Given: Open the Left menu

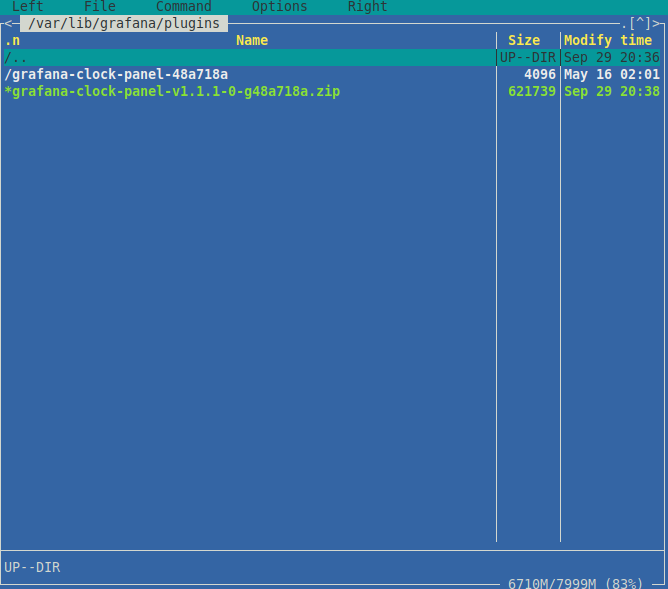Looking at the screenshot, I should tap(28, 6).
